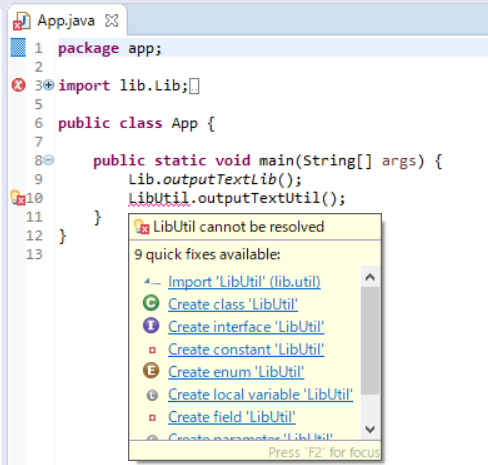Collapse the main method on line 8
Screen dimensions: 488x465
tap(49, 160)
